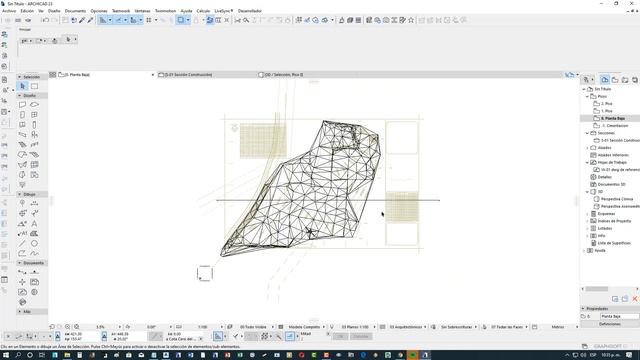
Task: Expand the Más toolbox section
Action: pos(19,311)
